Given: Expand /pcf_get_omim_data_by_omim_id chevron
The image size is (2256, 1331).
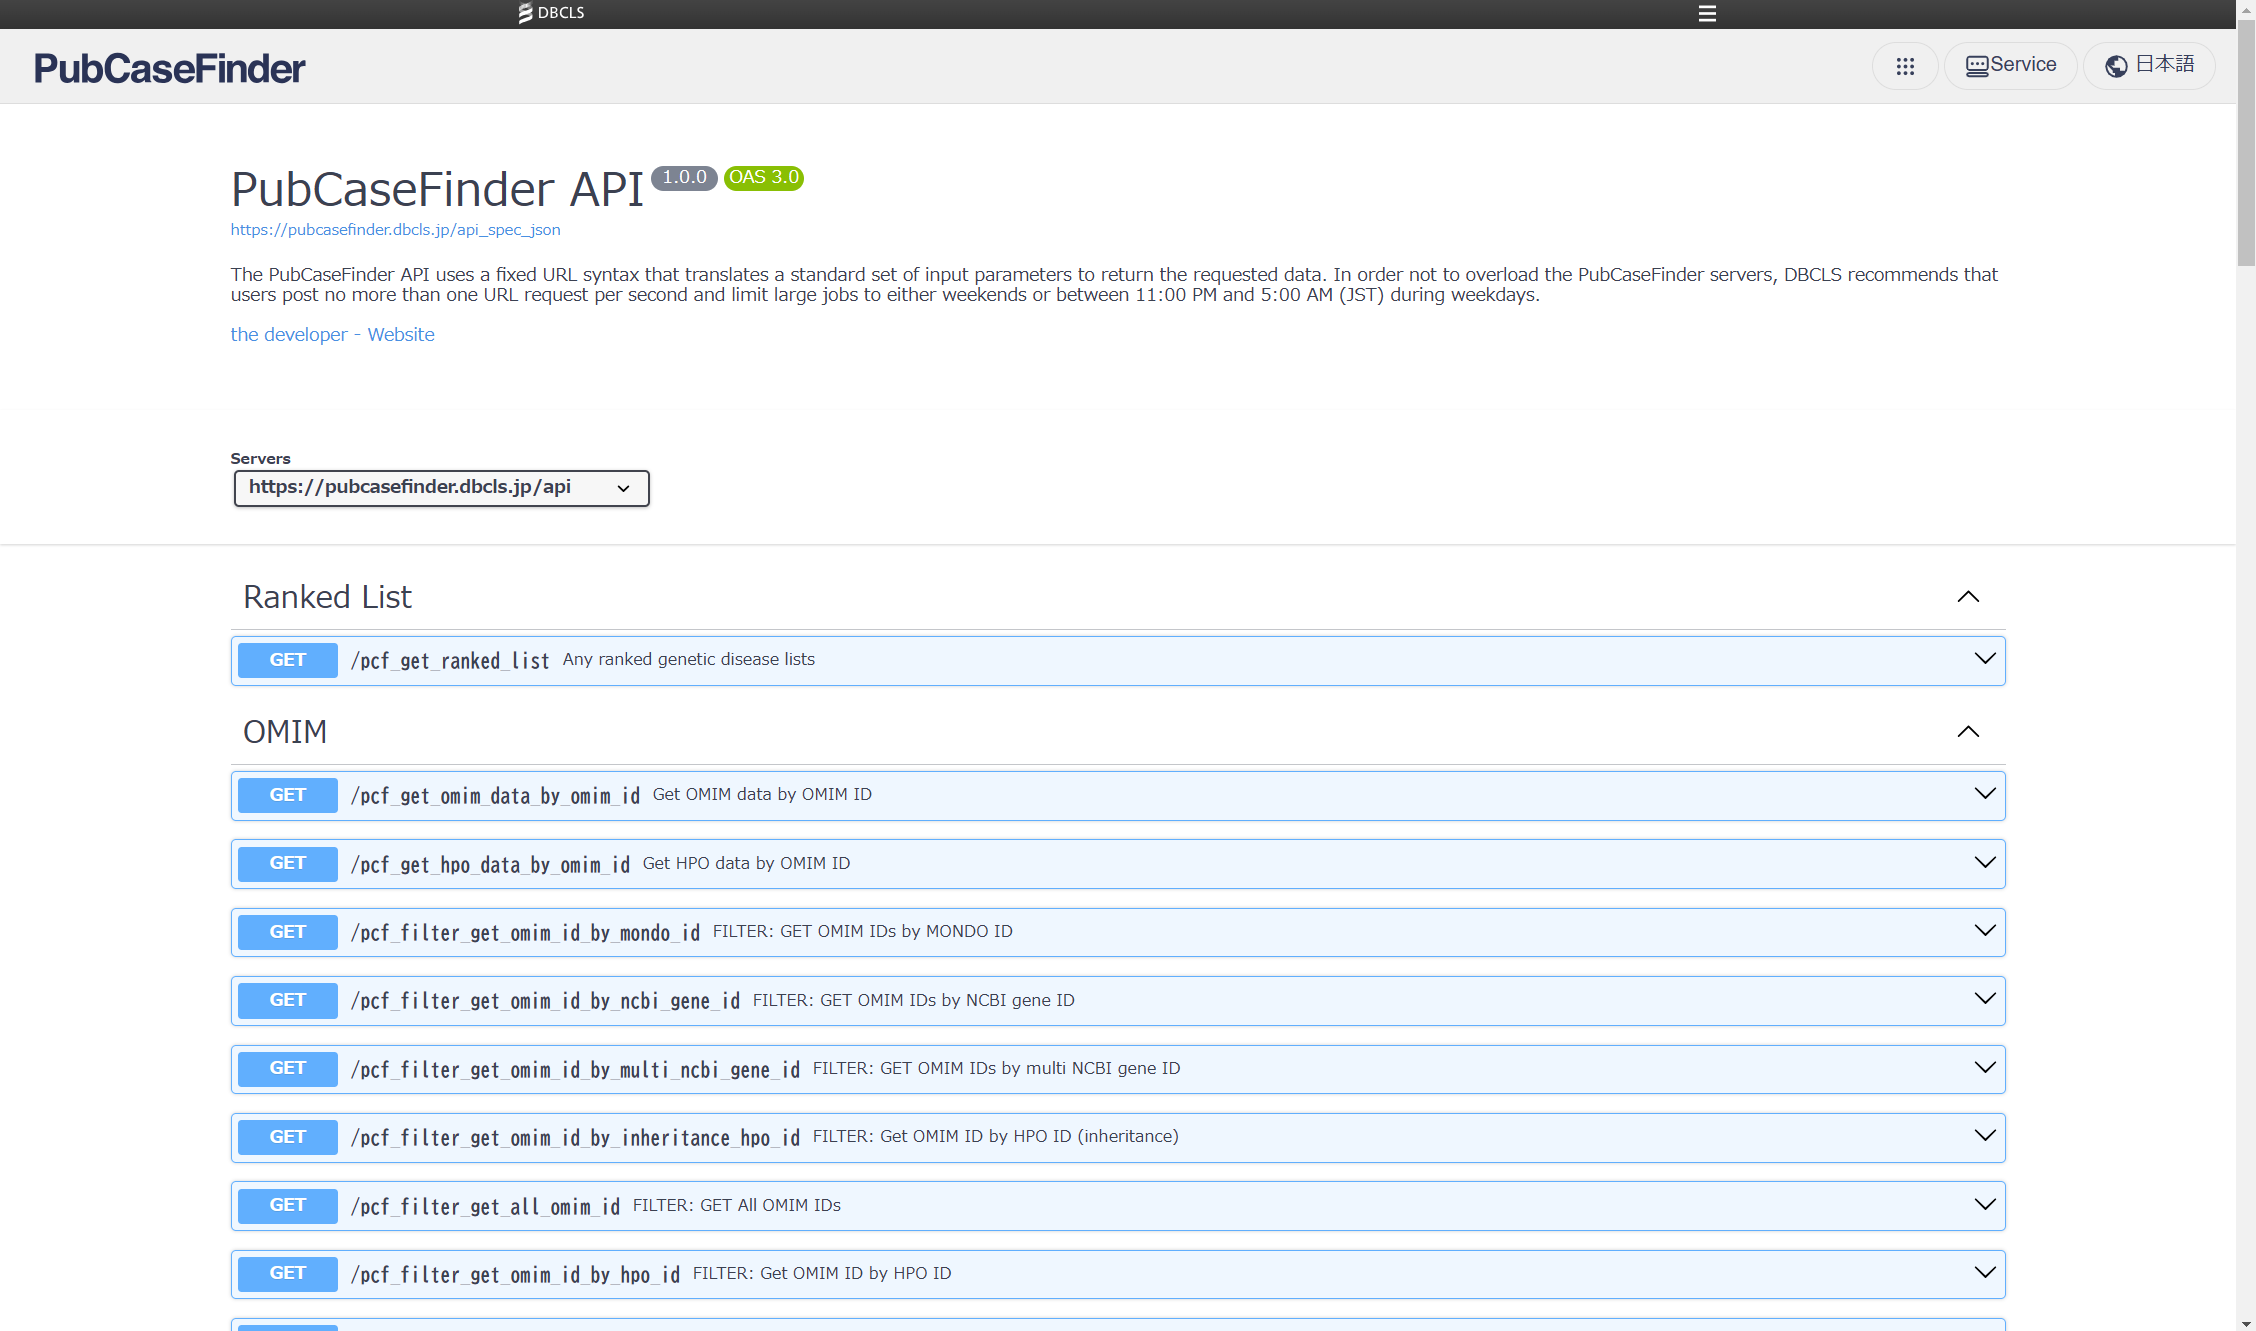Looking at the screenshot, I should [1985, 794].
